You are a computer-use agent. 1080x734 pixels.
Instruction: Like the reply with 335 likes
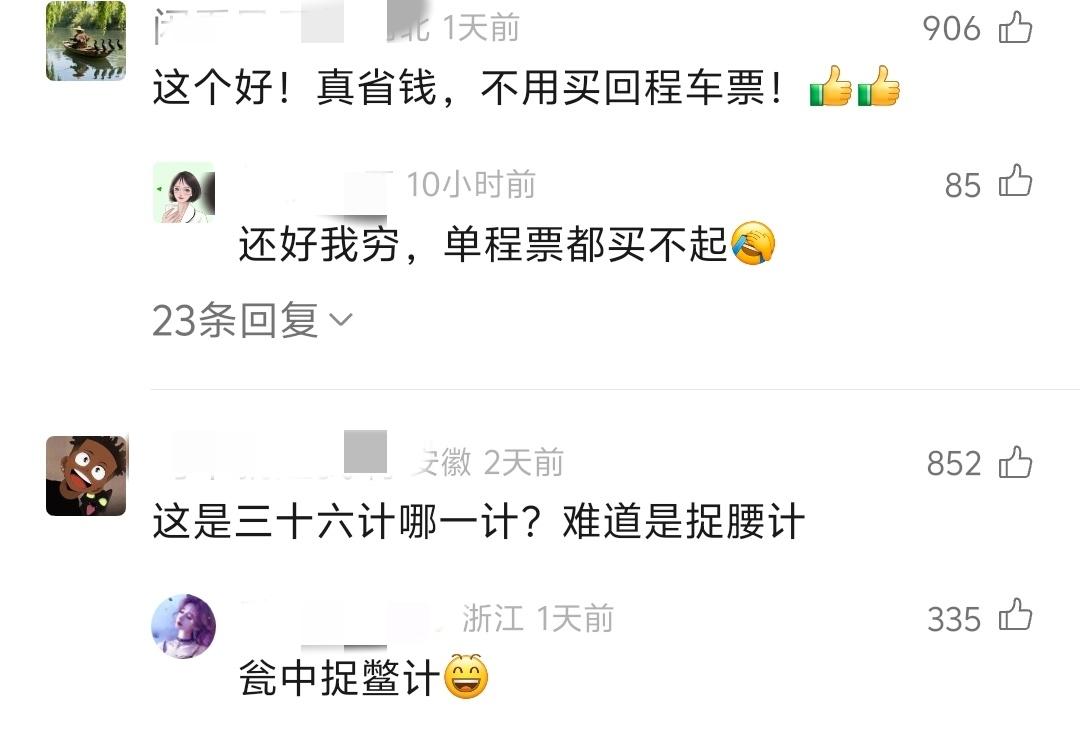point(1015,615)
